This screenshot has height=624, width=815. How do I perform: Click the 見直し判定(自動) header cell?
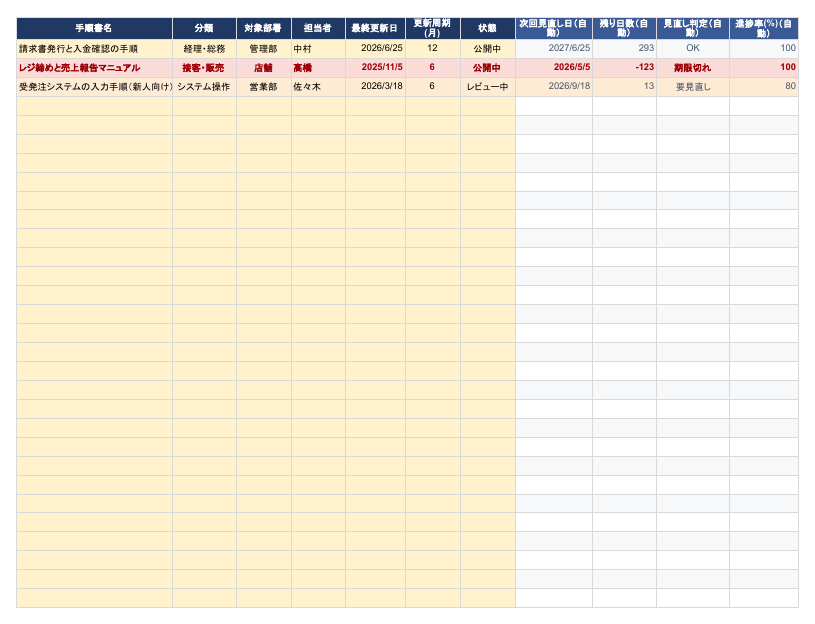693,29
